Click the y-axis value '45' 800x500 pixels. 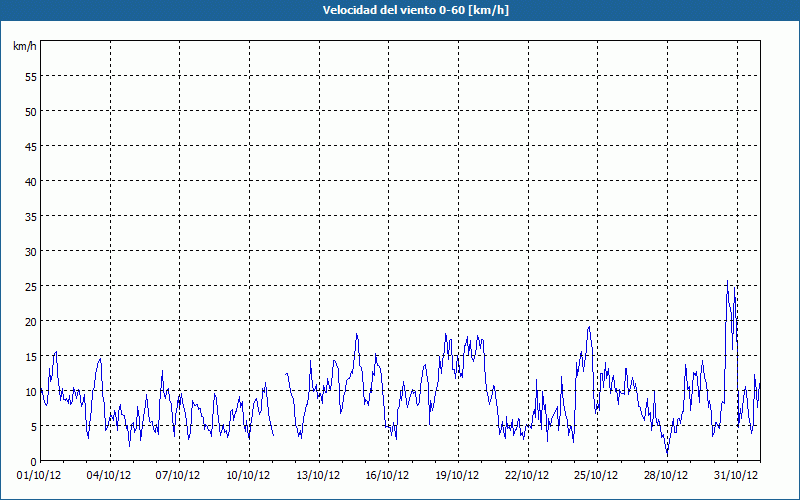[31, 146]
